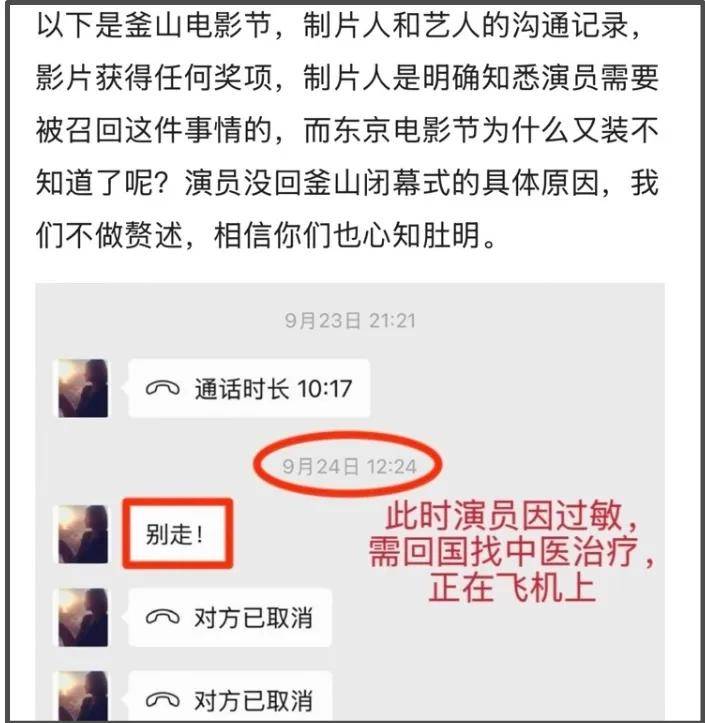Select the 通话时长 10:17 call bubble text
The width and height of the screenshot is (705, 723).
coord(273,389)
